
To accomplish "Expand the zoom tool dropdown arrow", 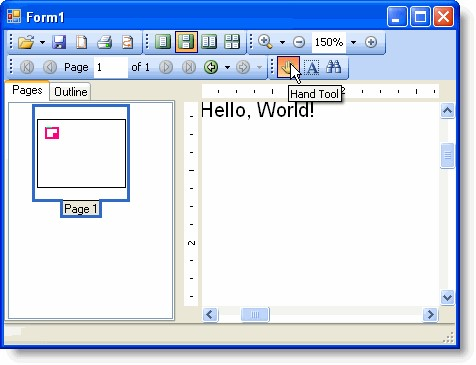I will pos(282,42).
